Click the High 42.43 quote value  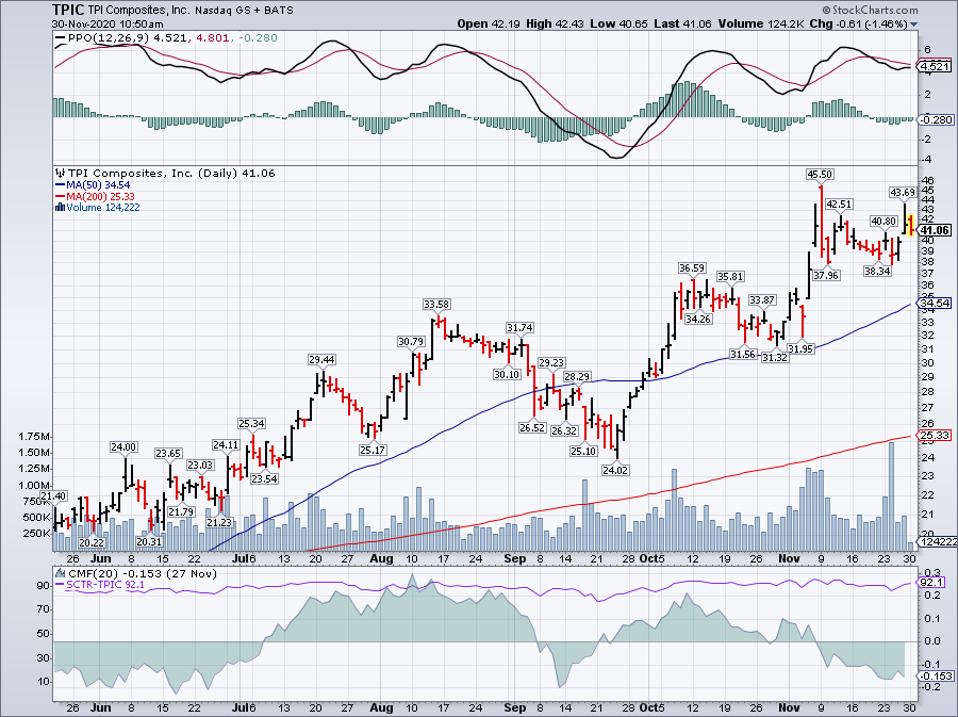pos(555,24)
